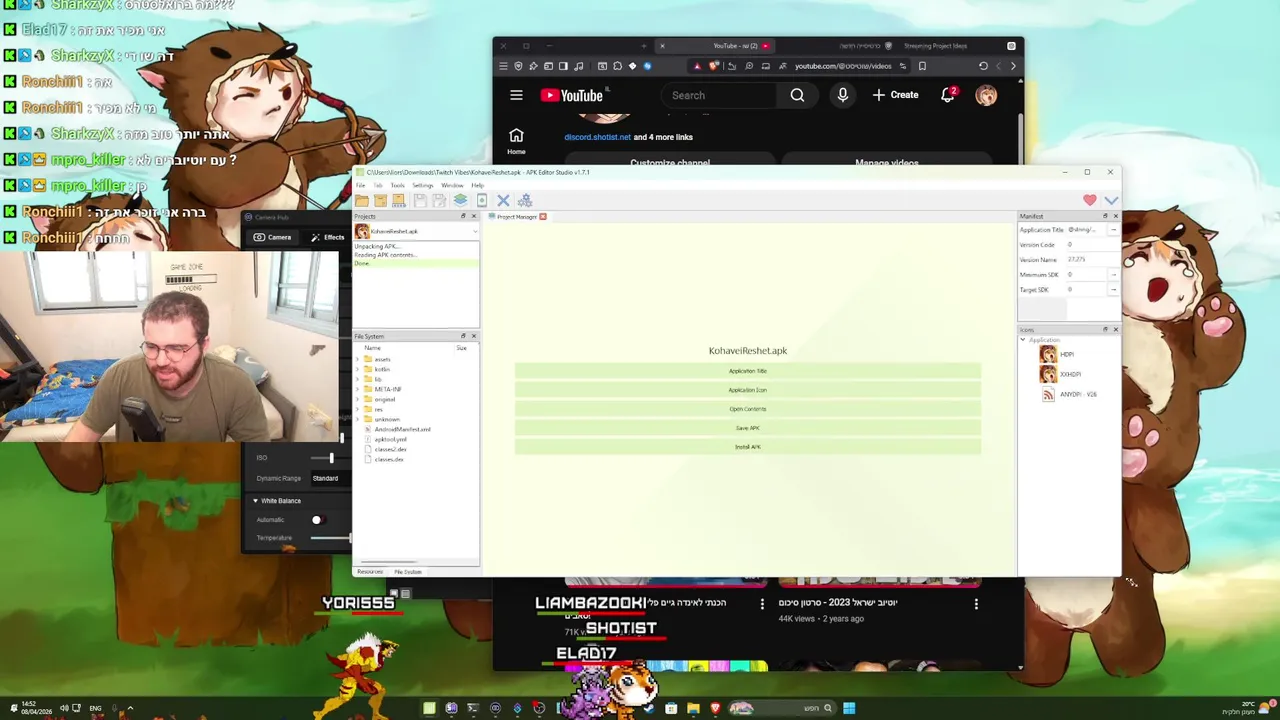
Task: Click the Application Icon button
Action: pyautogui.click(x=748, y=390)
